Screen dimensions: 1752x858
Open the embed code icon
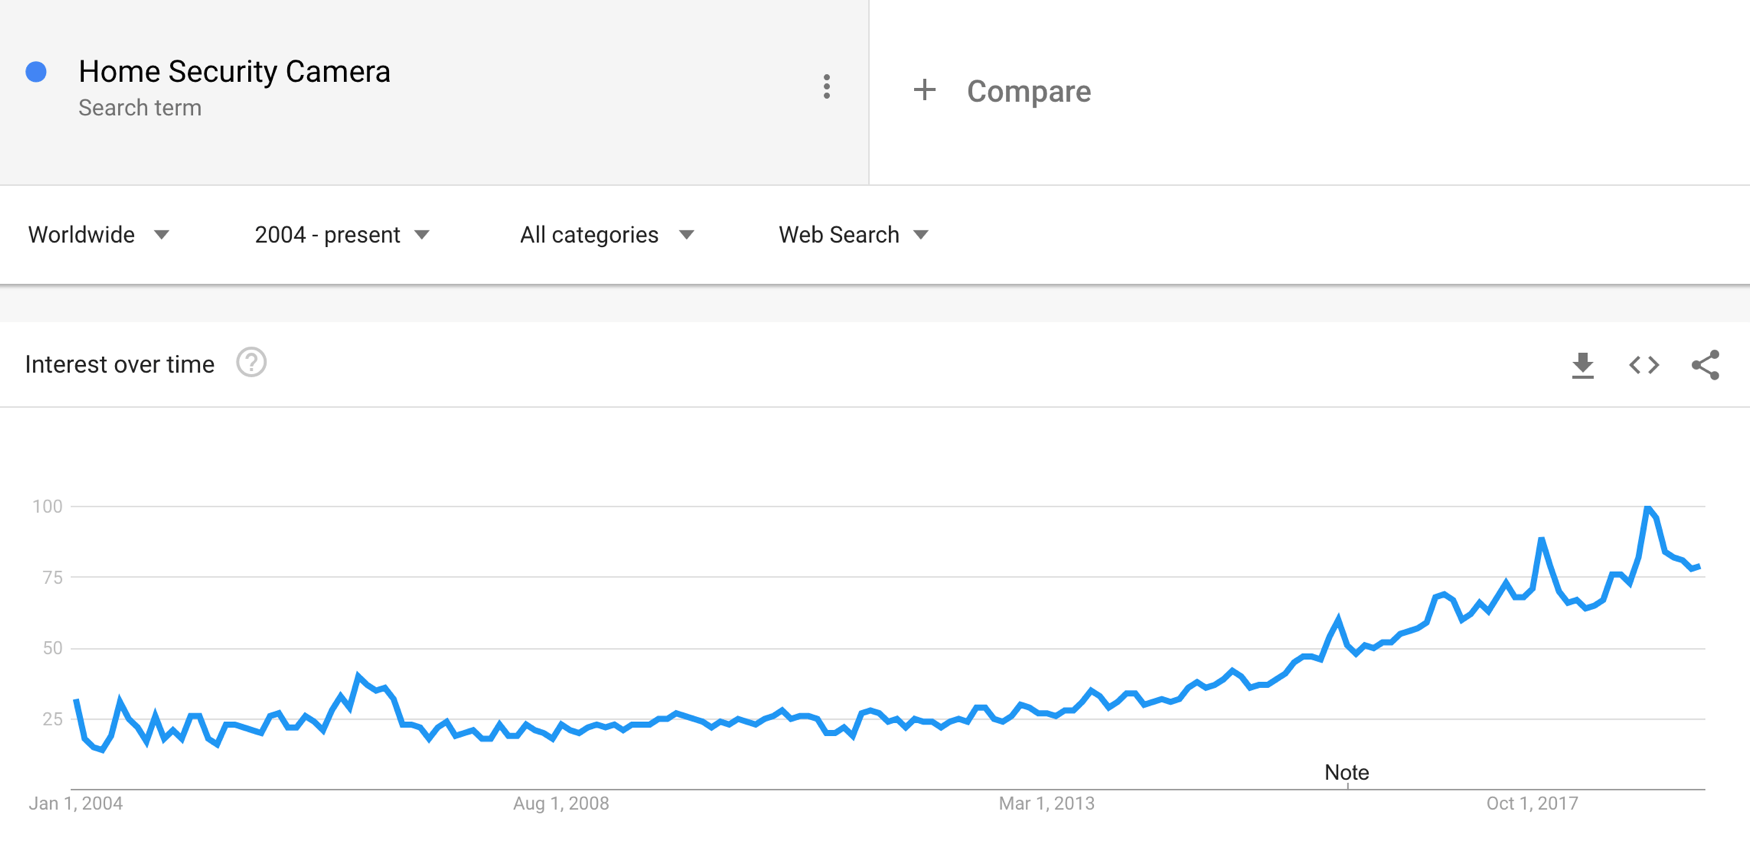click(x=1644, y=365)
